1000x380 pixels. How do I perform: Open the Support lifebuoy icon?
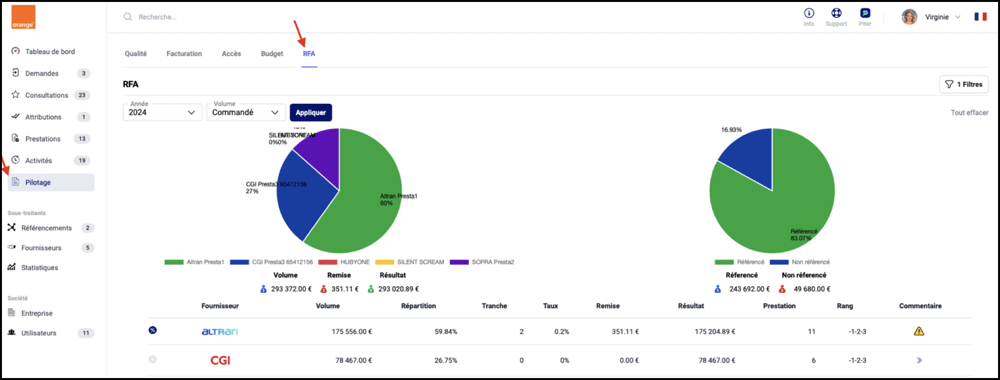[x=836, y=13]
